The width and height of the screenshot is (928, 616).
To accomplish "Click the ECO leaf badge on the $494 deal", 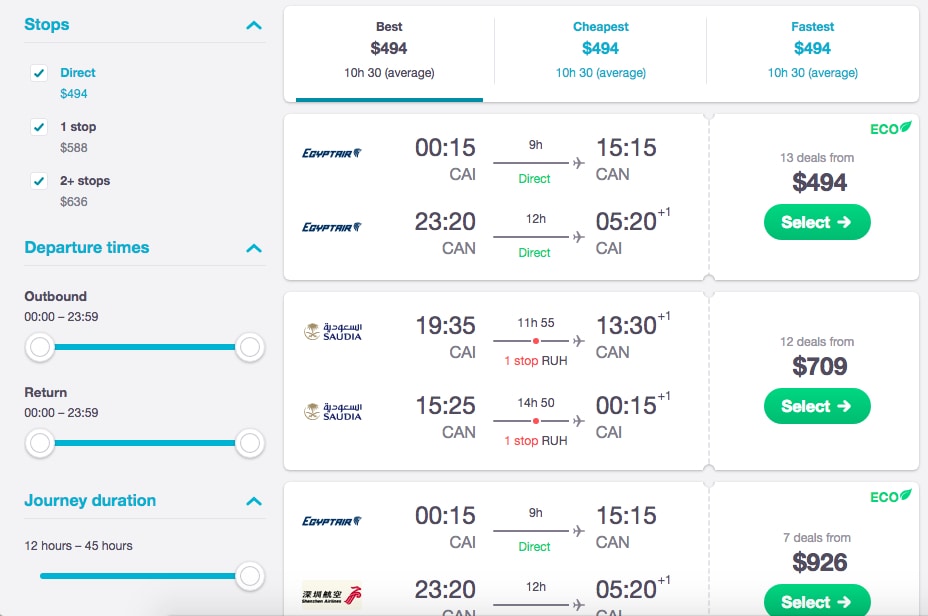I will [x=891, y=127].
